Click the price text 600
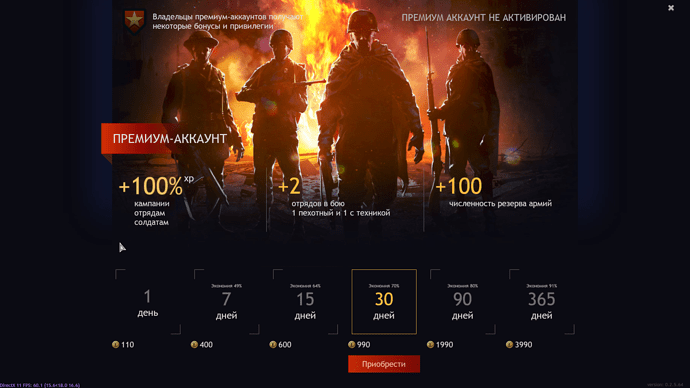The height and width of the screenshot is (388, 690). tap(285, 344)
